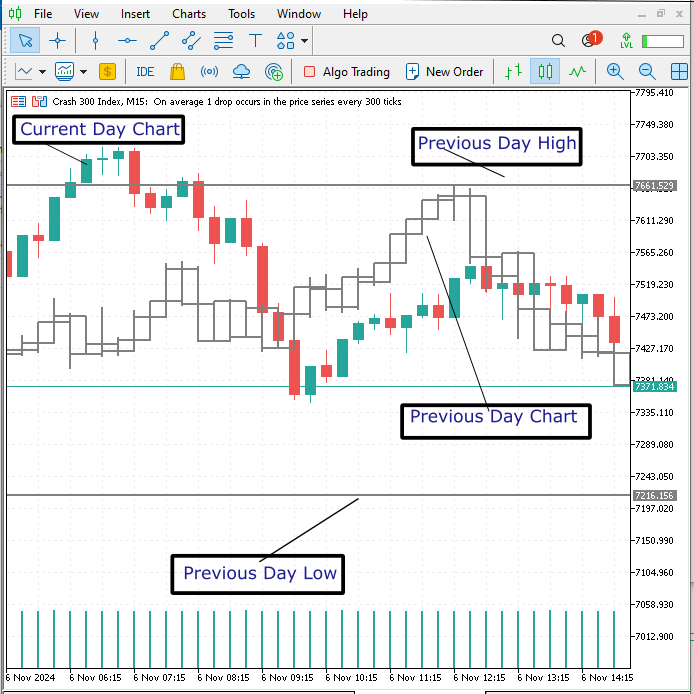Open the Signals broadcast icon
Screen dimensions: 694x694
click(x=209, y=72)
